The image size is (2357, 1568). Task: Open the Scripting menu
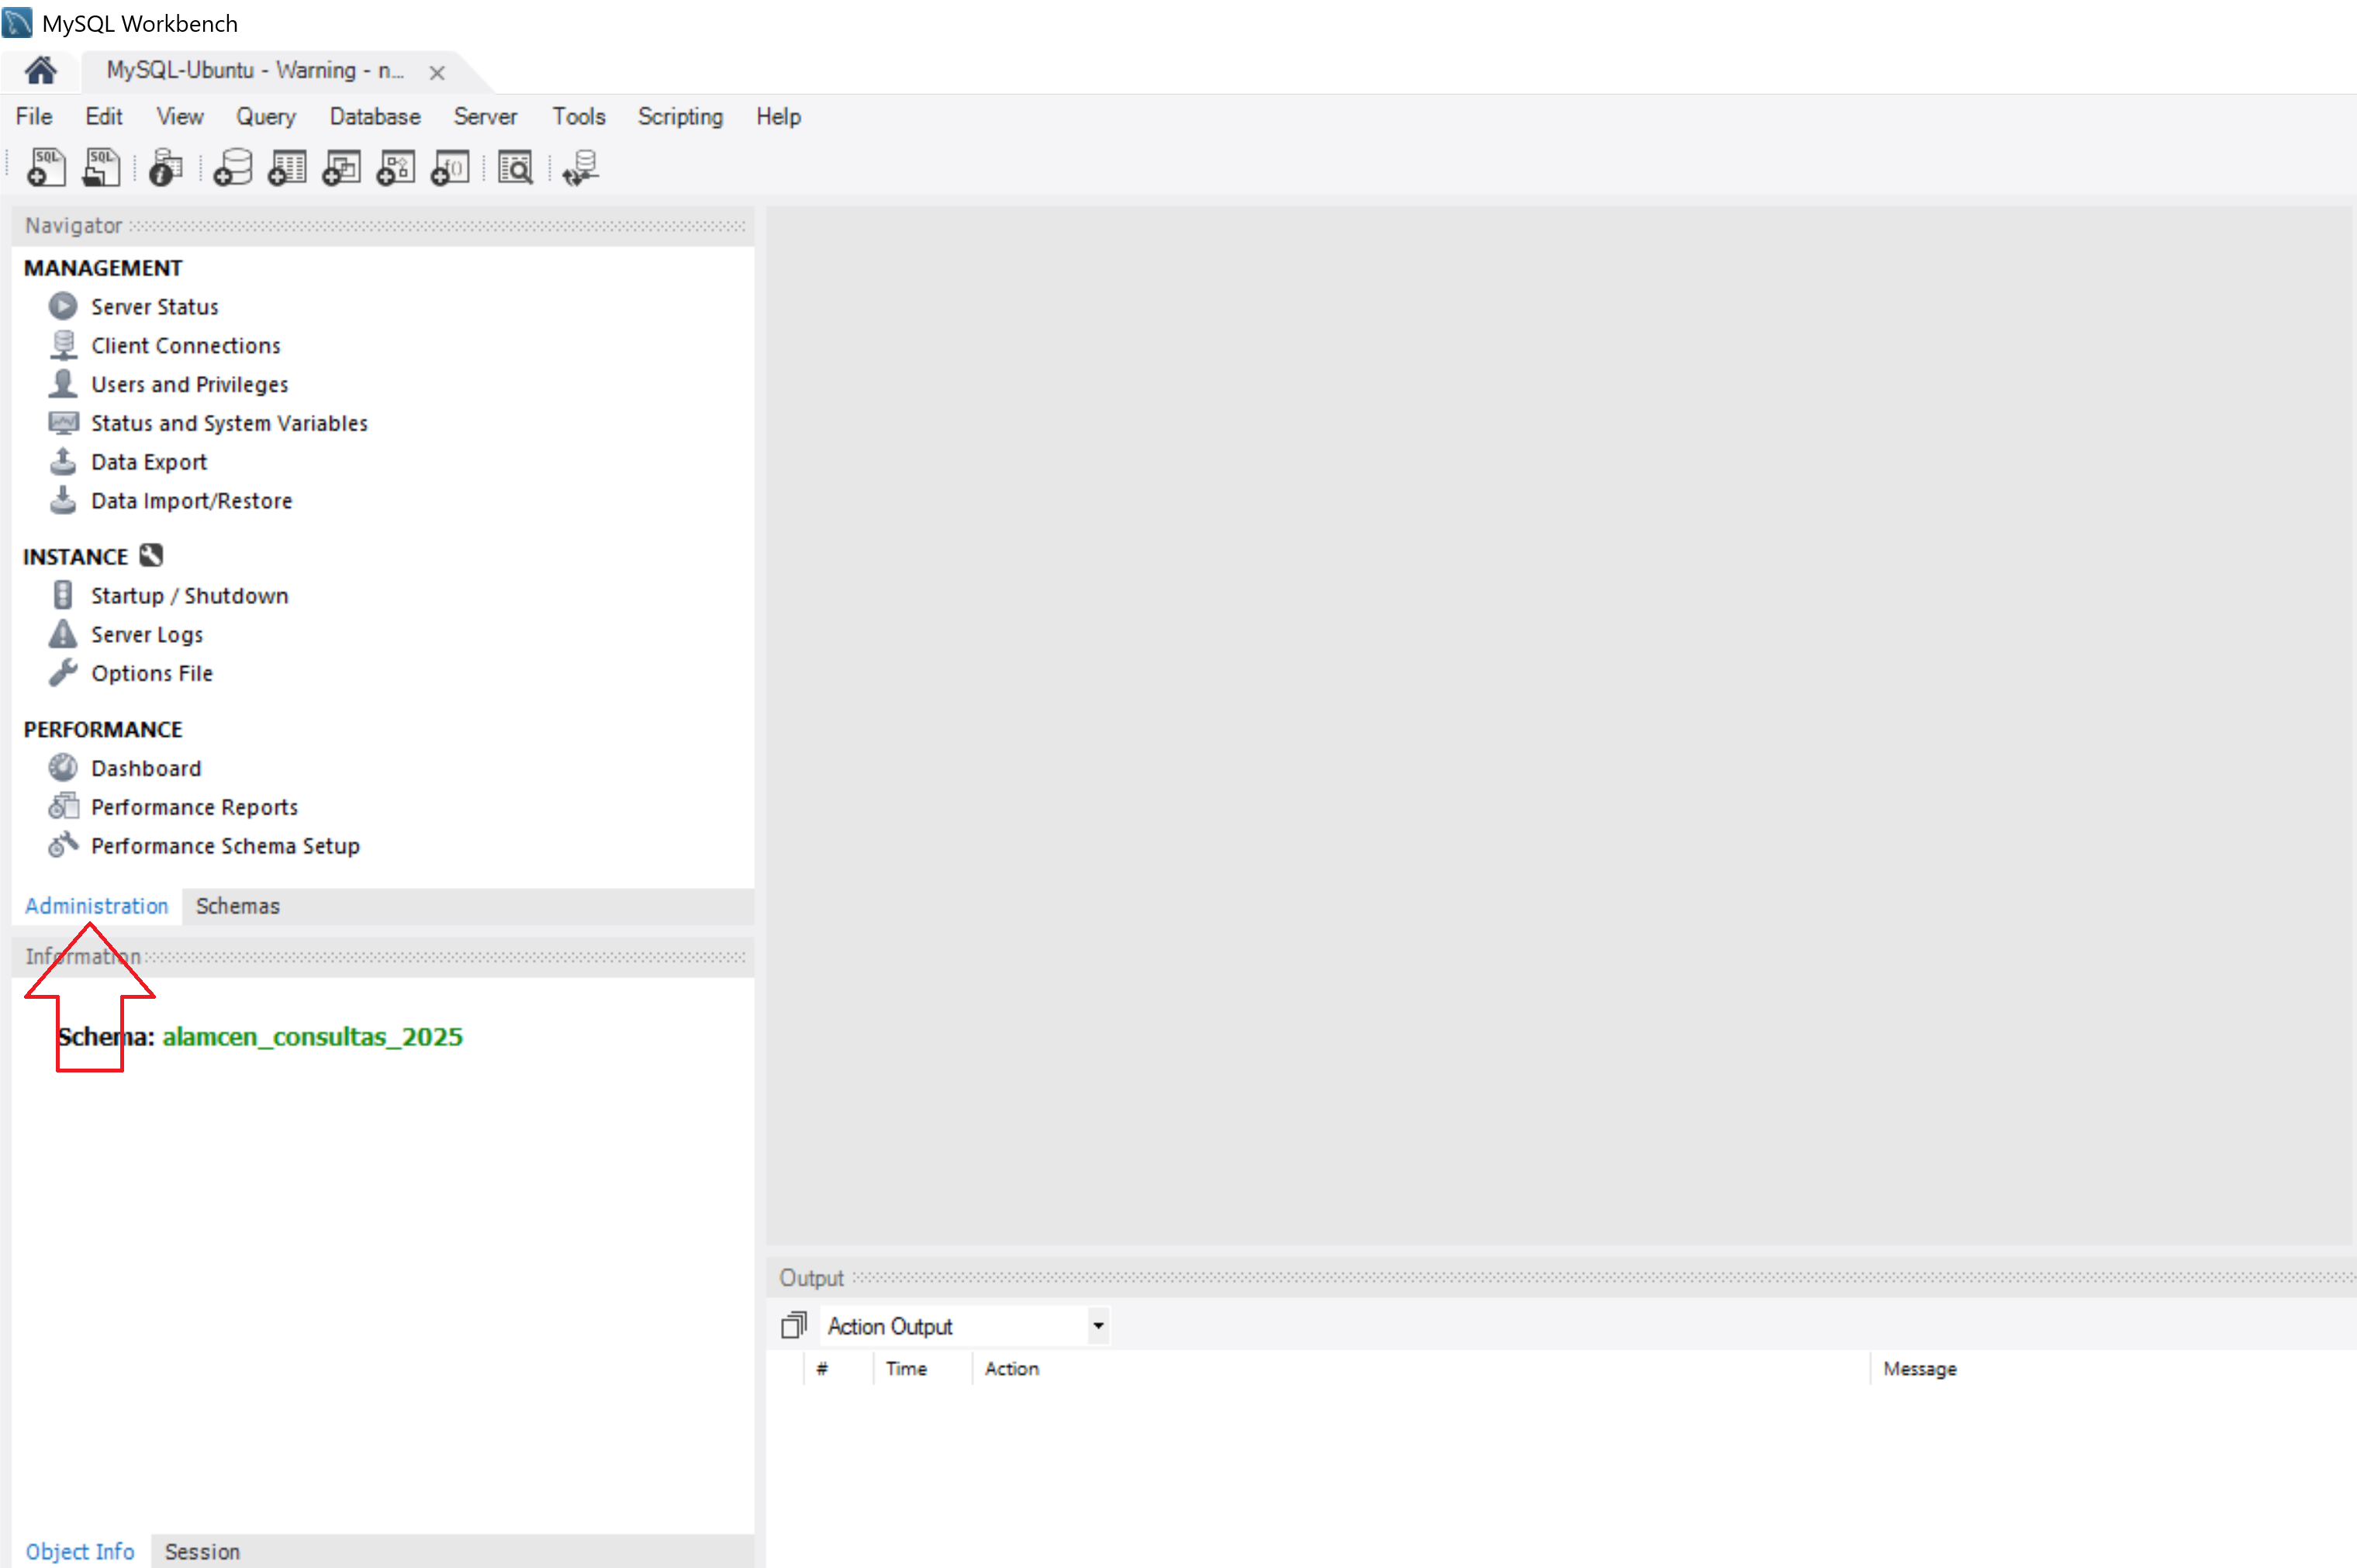(681, 116)
